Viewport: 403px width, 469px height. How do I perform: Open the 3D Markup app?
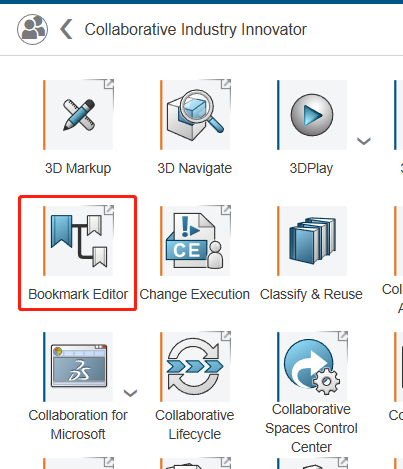point(78,115)
